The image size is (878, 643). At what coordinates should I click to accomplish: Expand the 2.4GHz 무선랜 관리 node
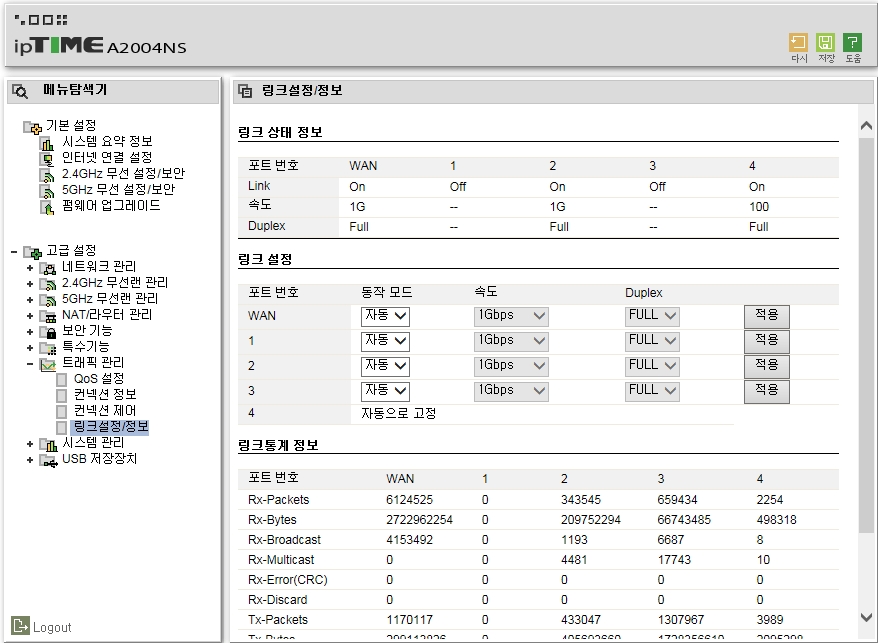pyautogui.click(x=30, y=284)
